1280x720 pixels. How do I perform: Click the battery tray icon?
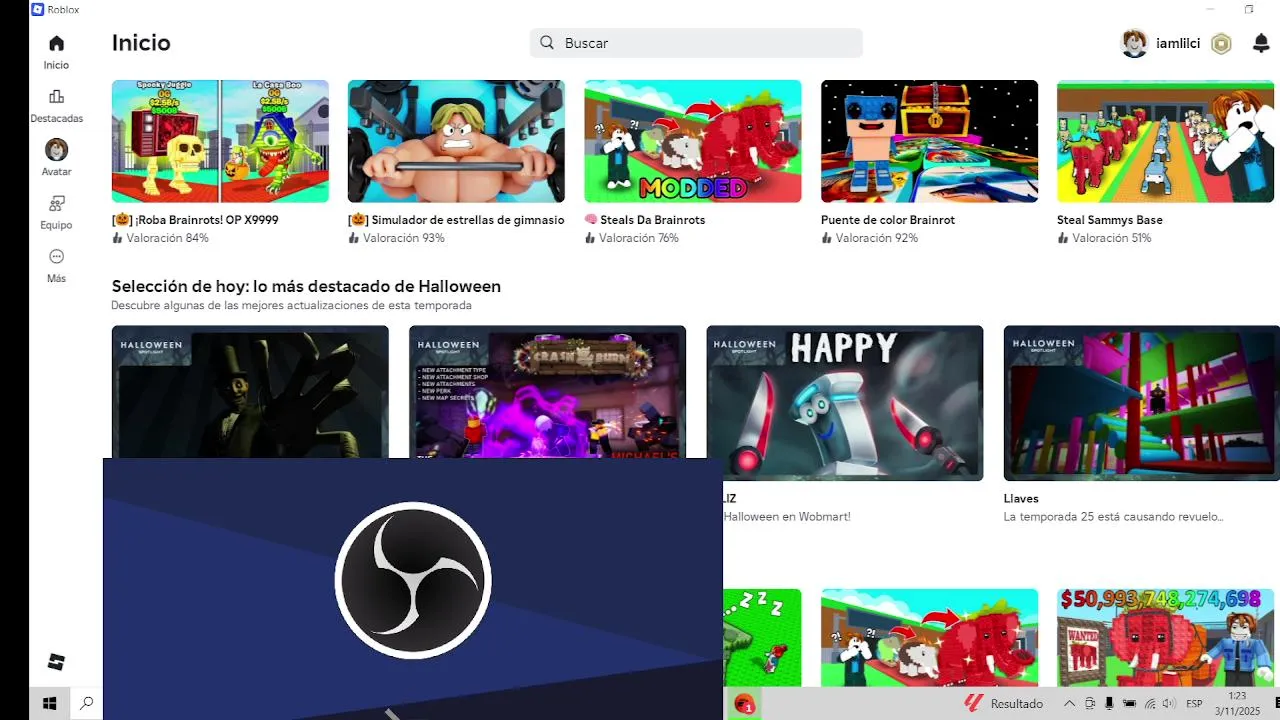click(x=1129, y=704)
